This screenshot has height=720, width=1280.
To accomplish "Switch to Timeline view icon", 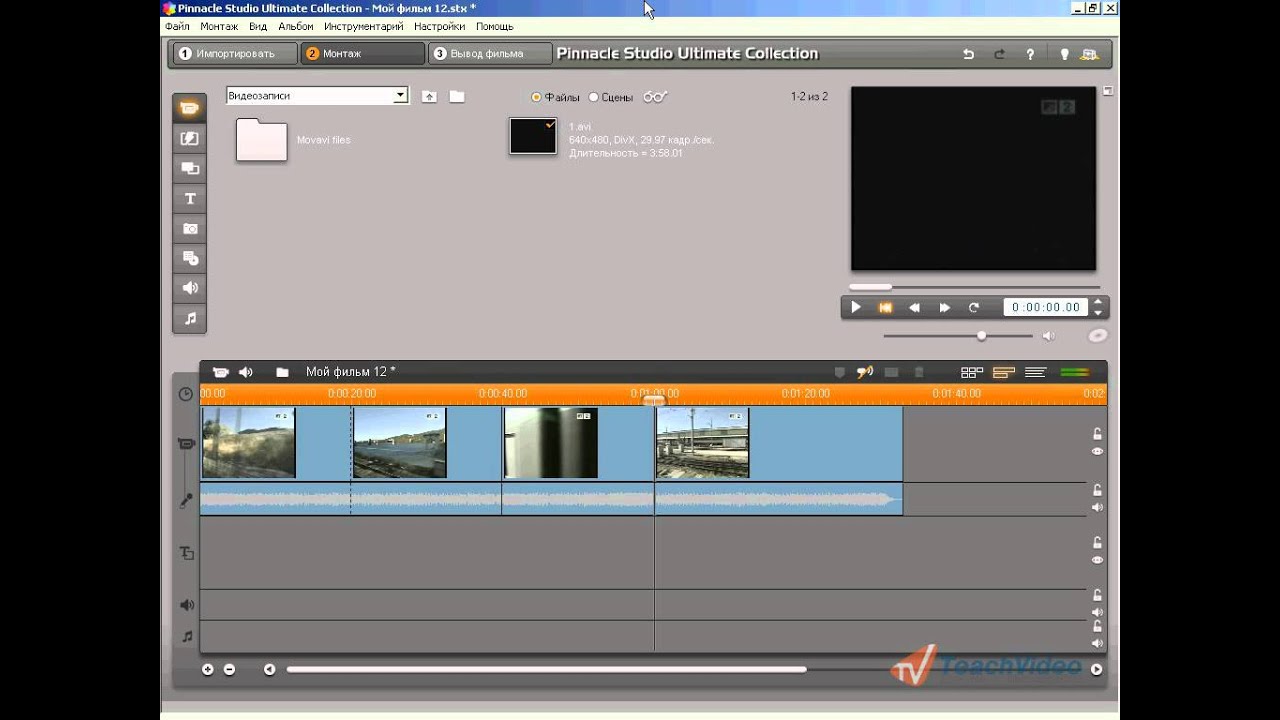I will (x=1004, y=372).
